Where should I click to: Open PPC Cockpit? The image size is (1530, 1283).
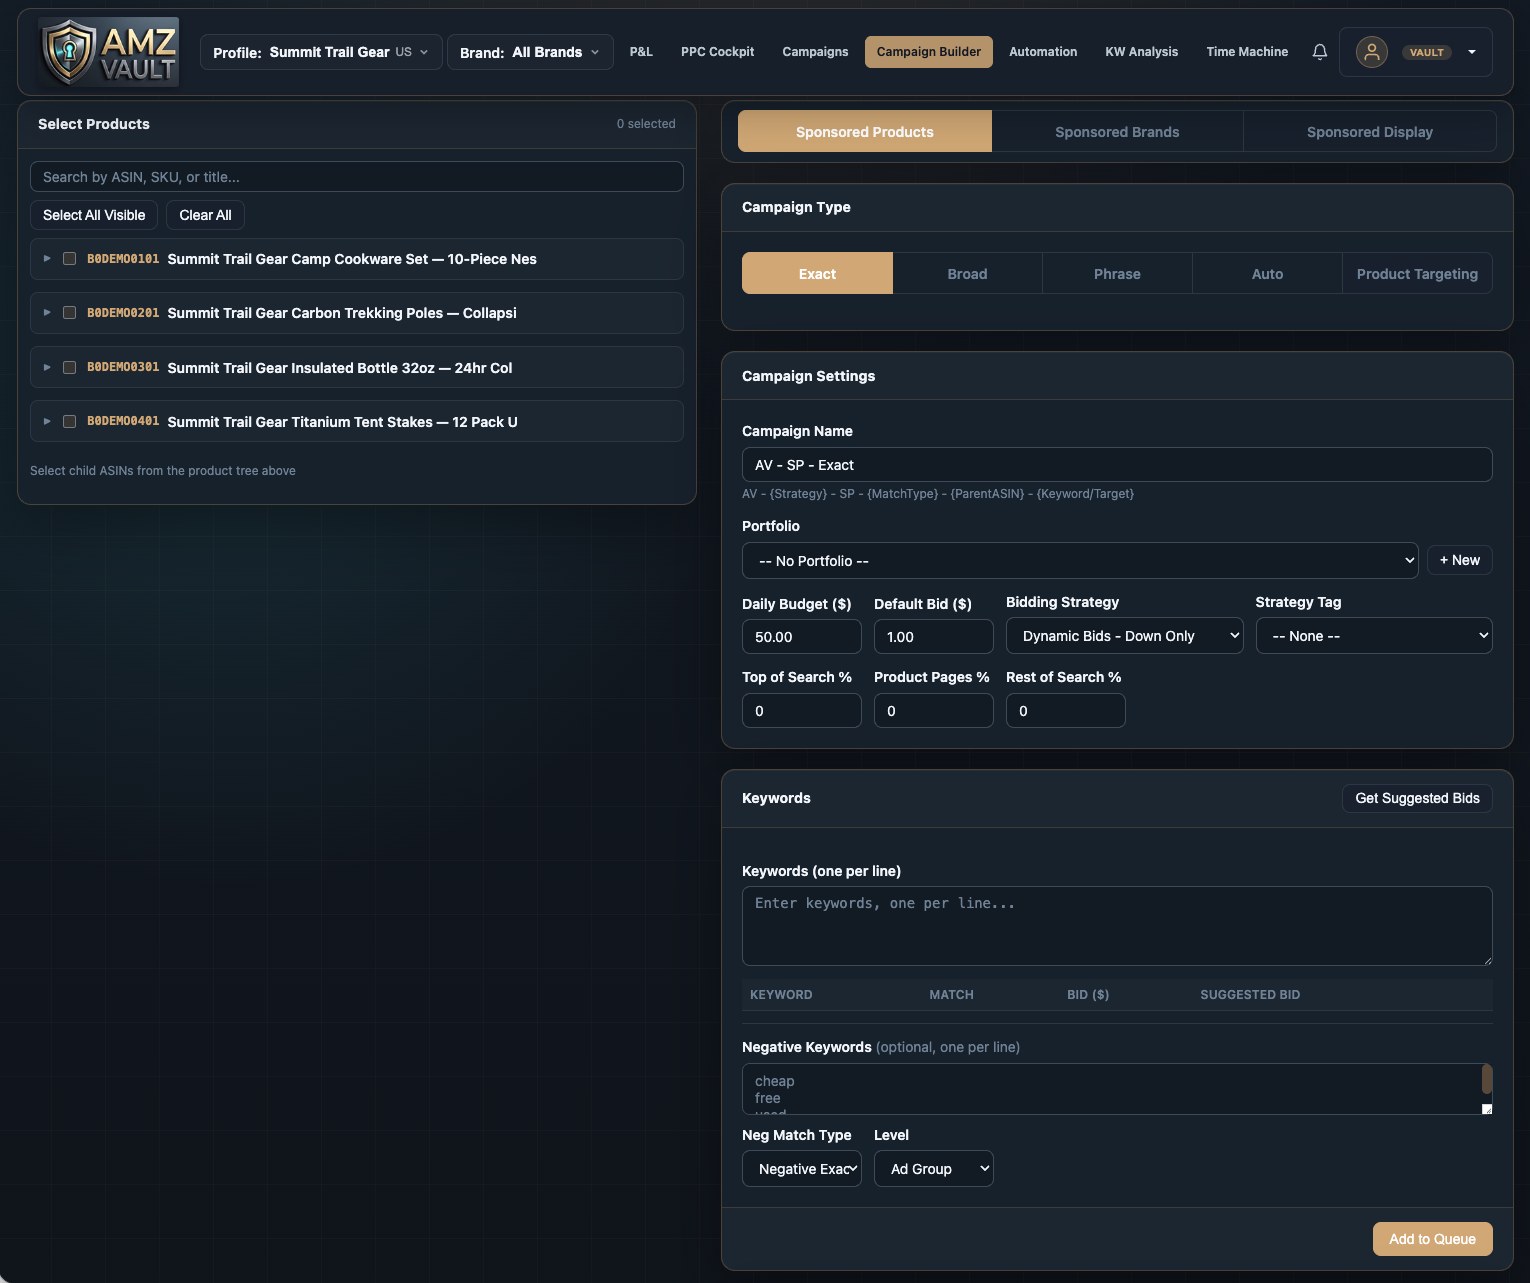point(717,52)
